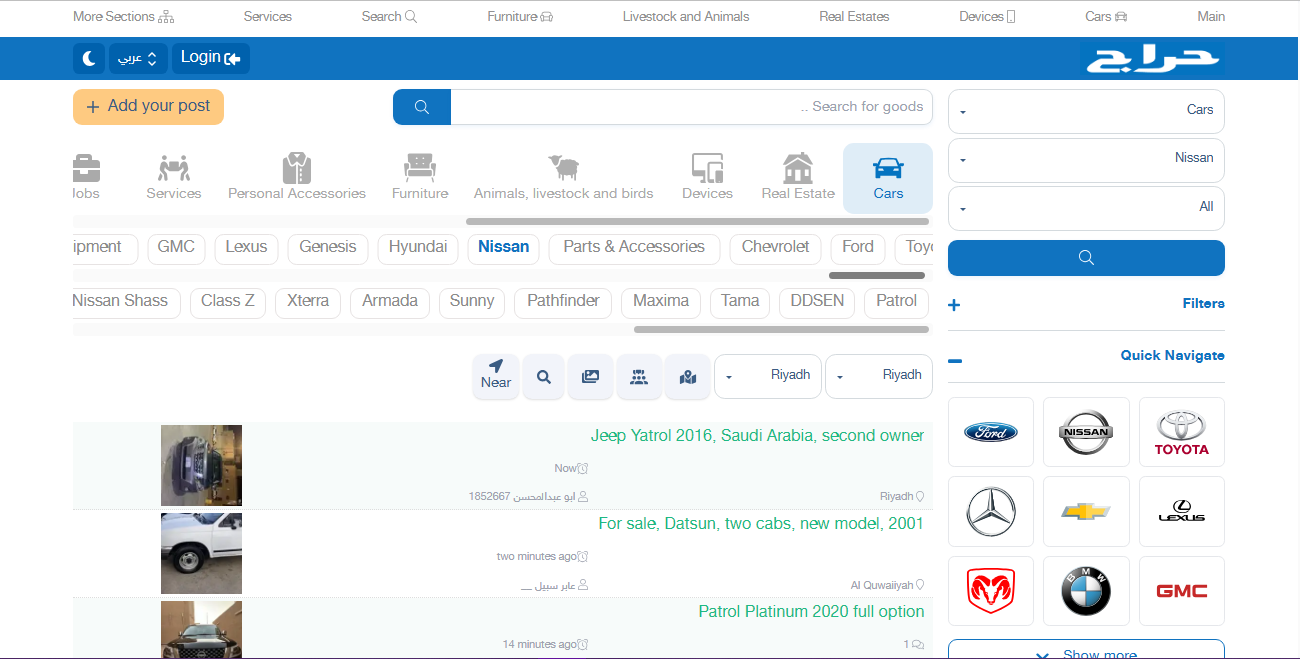
Task: Select the Furniture category icon
Action: click(420, 178)
